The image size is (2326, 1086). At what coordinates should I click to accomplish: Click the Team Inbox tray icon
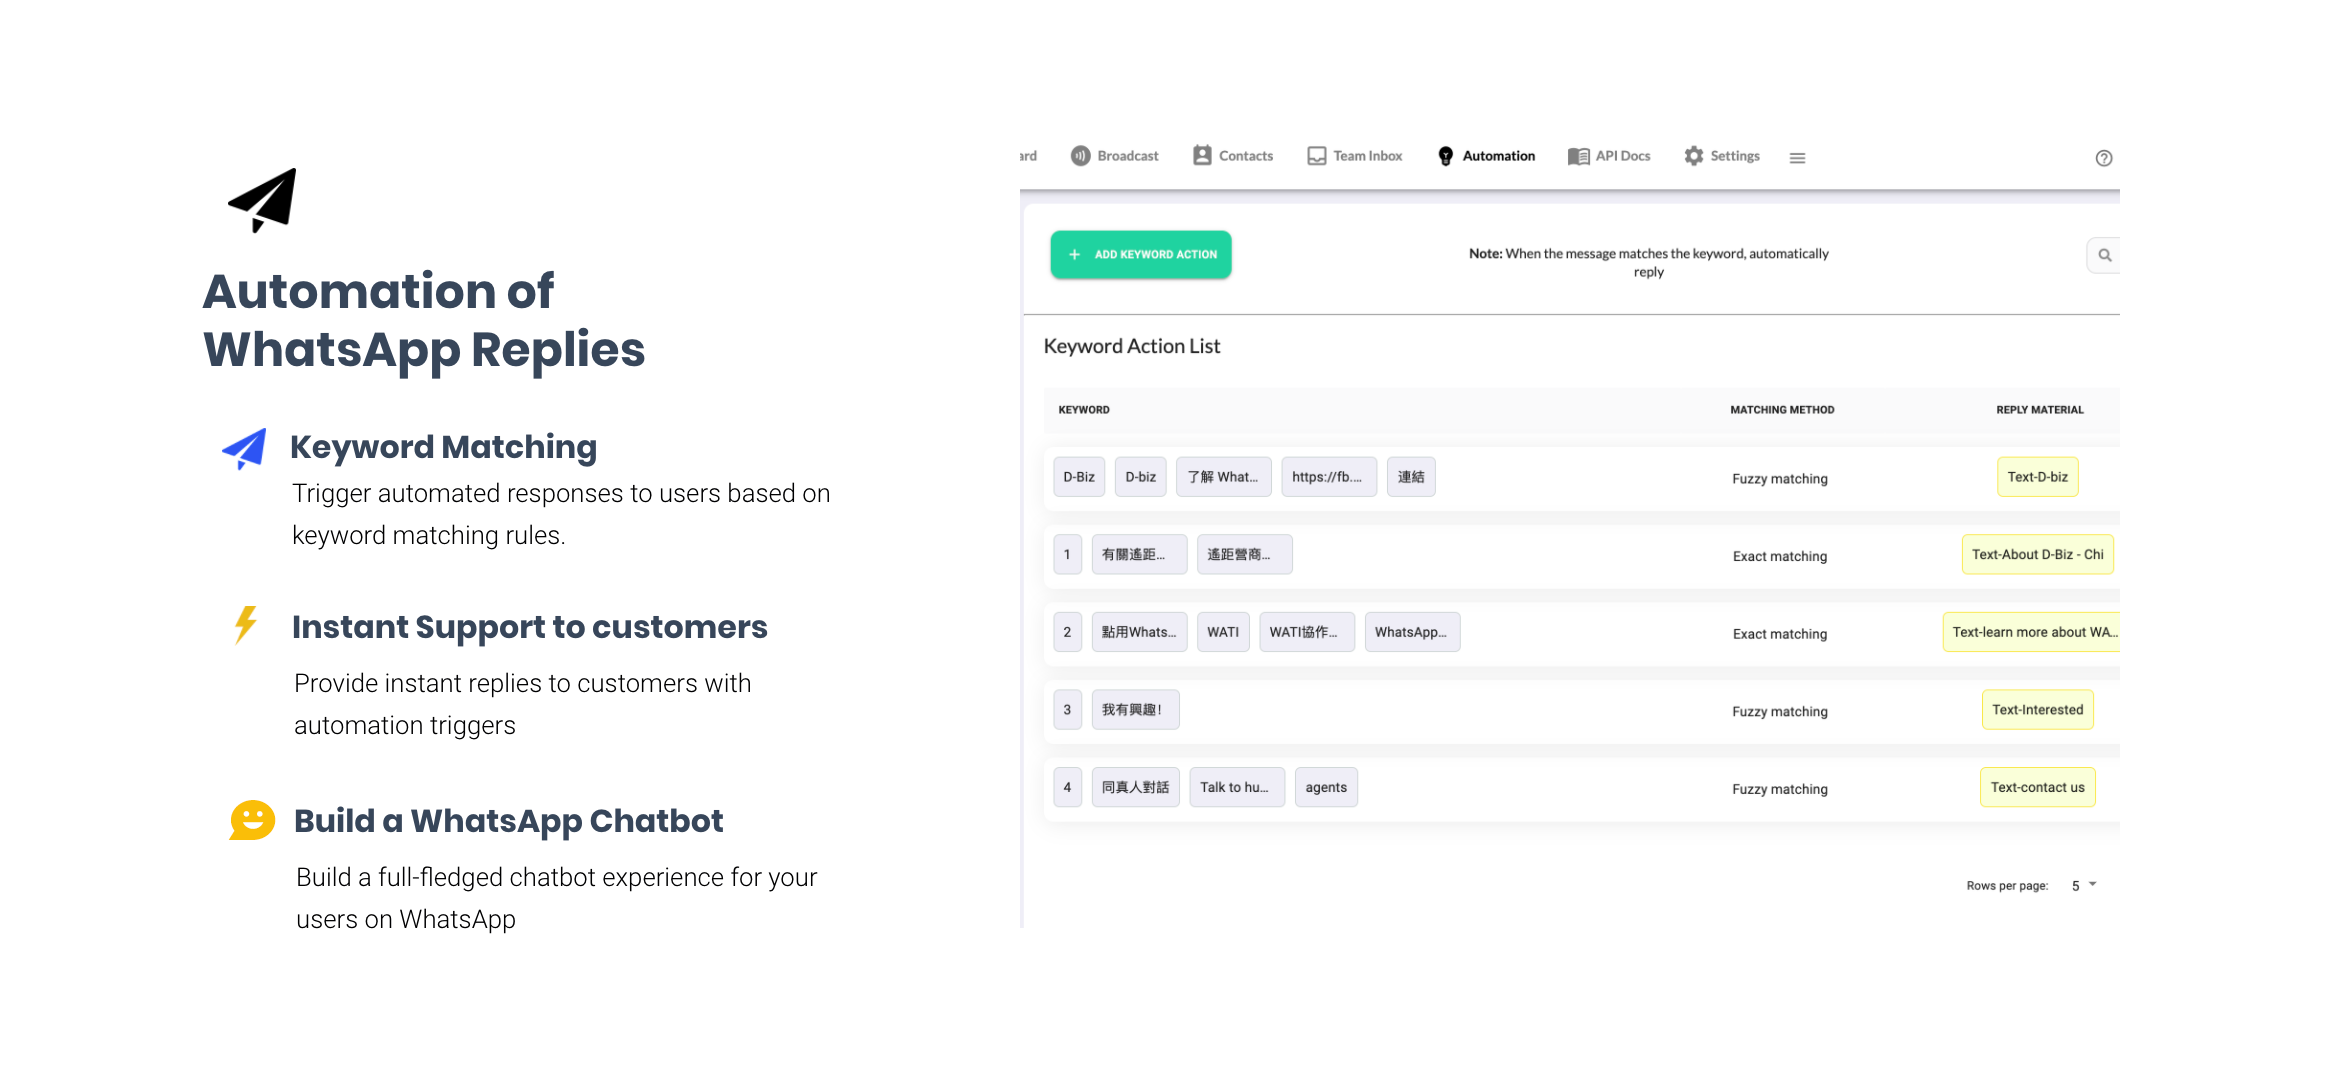point(1317,156)
